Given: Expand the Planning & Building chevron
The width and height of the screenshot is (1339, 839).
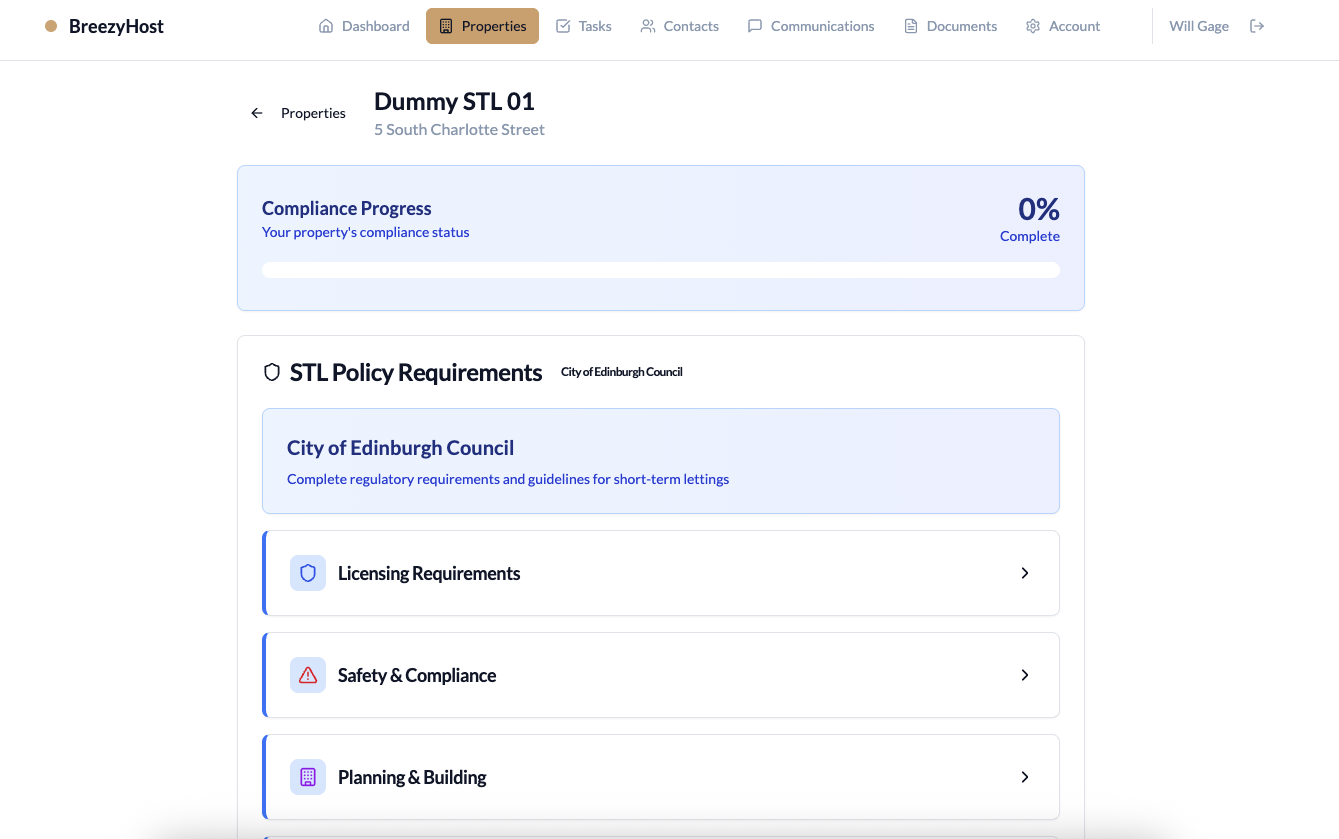Looking at the screenshot, I should coord(1025,777).
